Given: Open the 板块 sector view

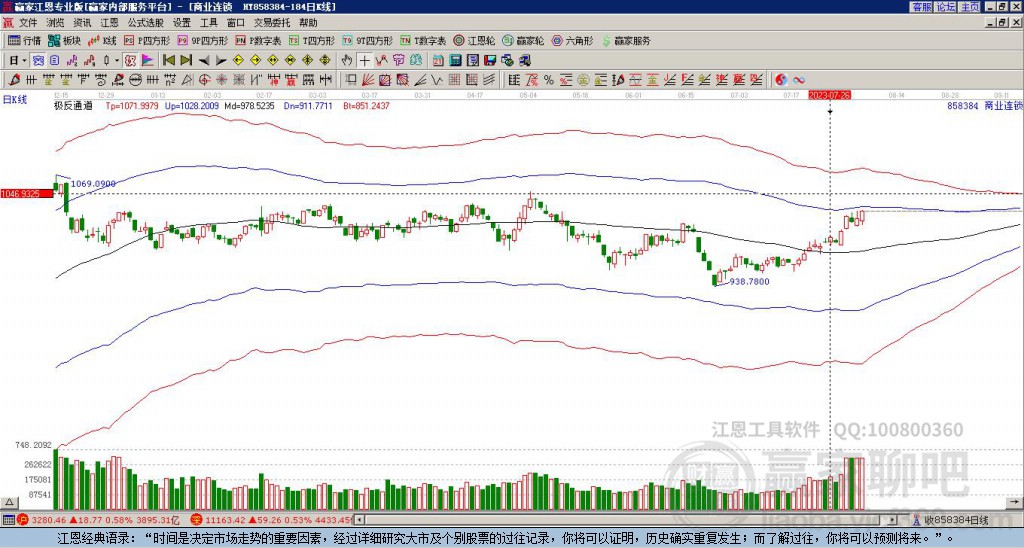Looking at the screenshot, I should (x=64, y=40).
